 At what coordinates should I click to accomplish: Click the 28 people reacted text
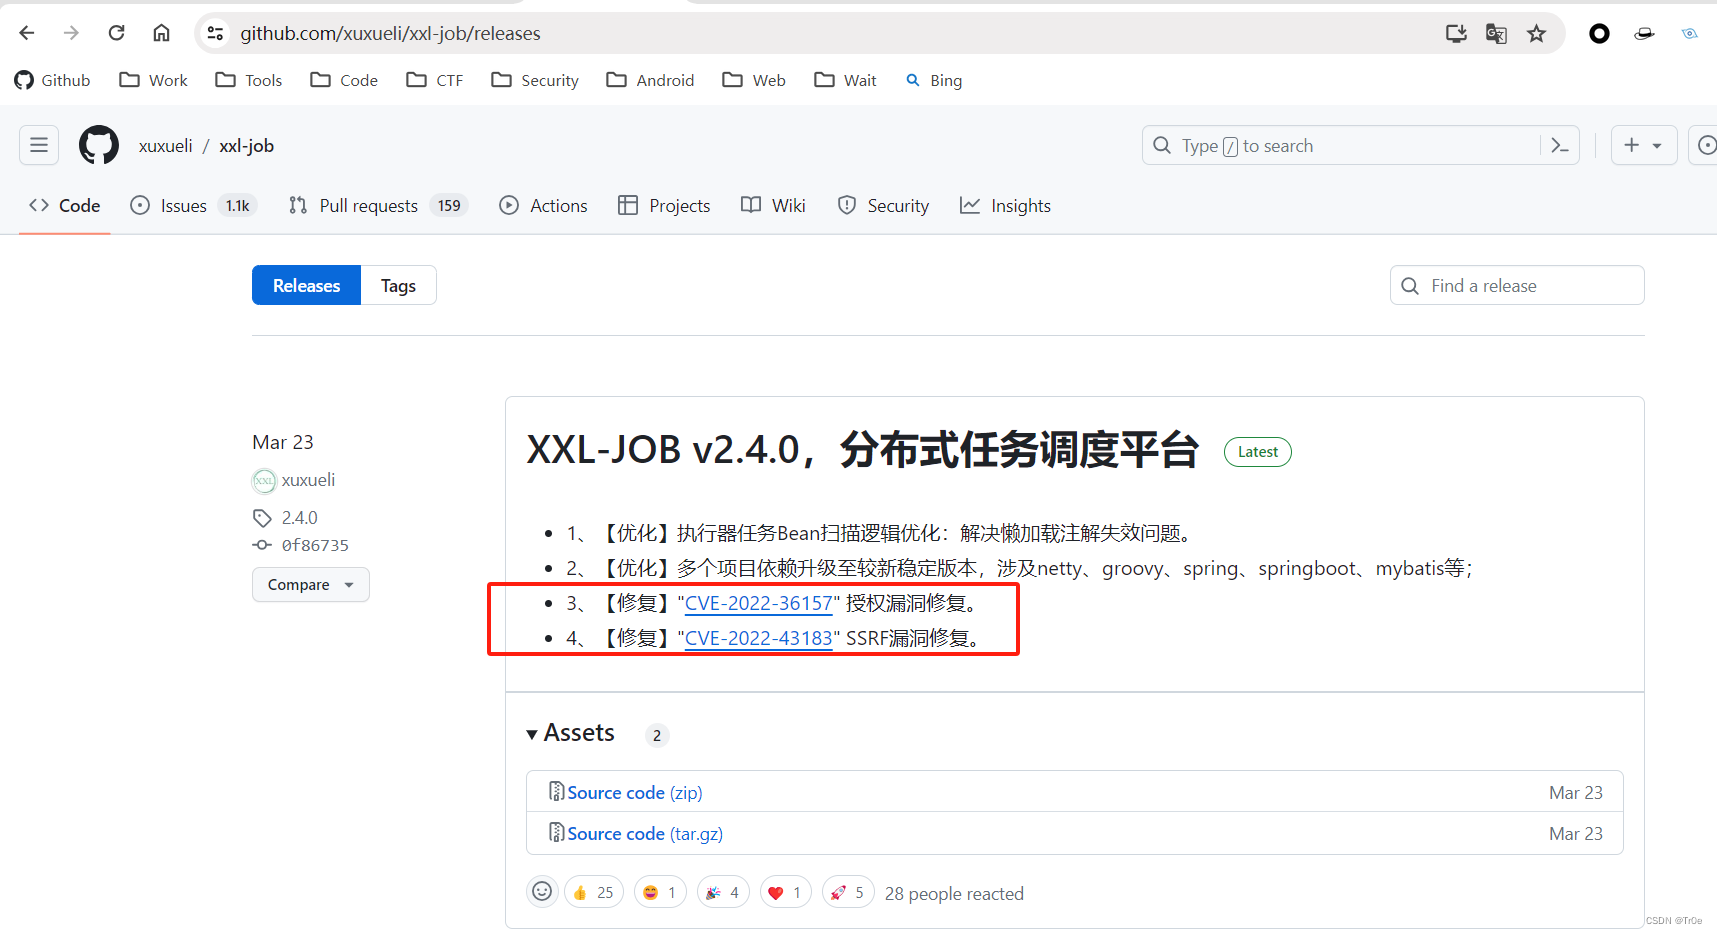[954, 893]
